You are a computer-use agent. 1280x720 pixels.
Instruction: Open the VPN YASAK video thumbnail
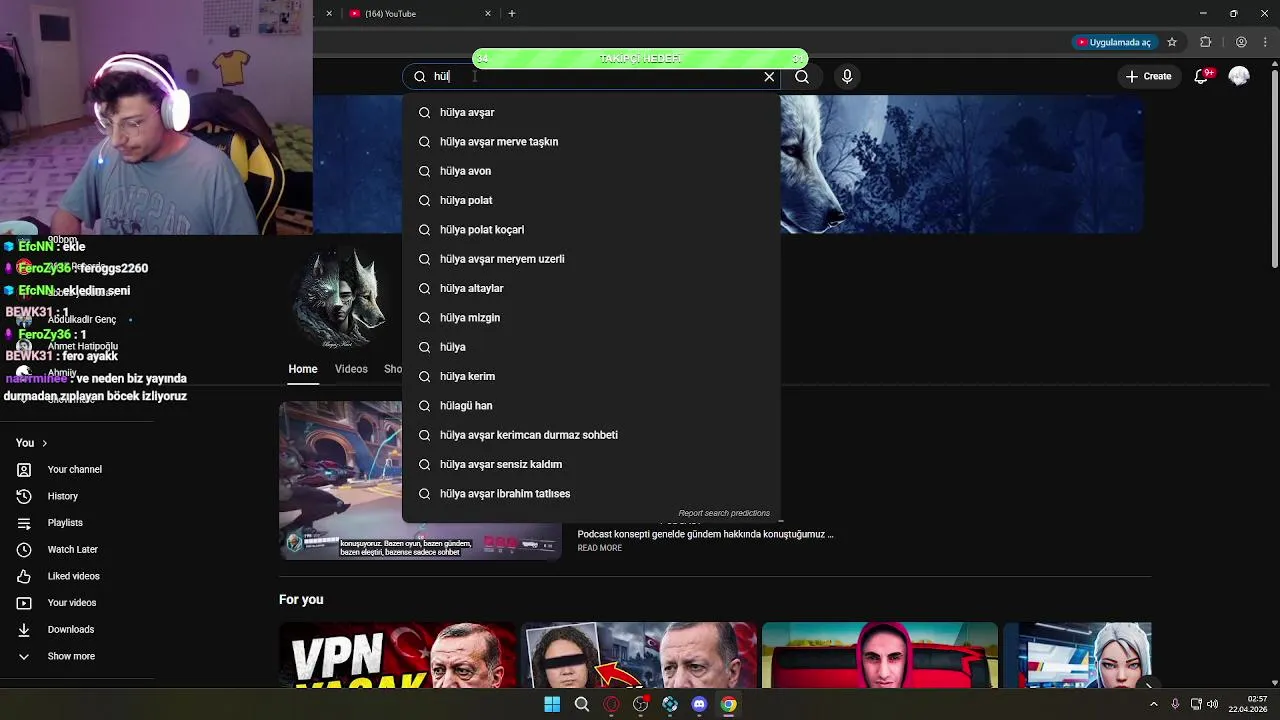click(x=398, y=655)
